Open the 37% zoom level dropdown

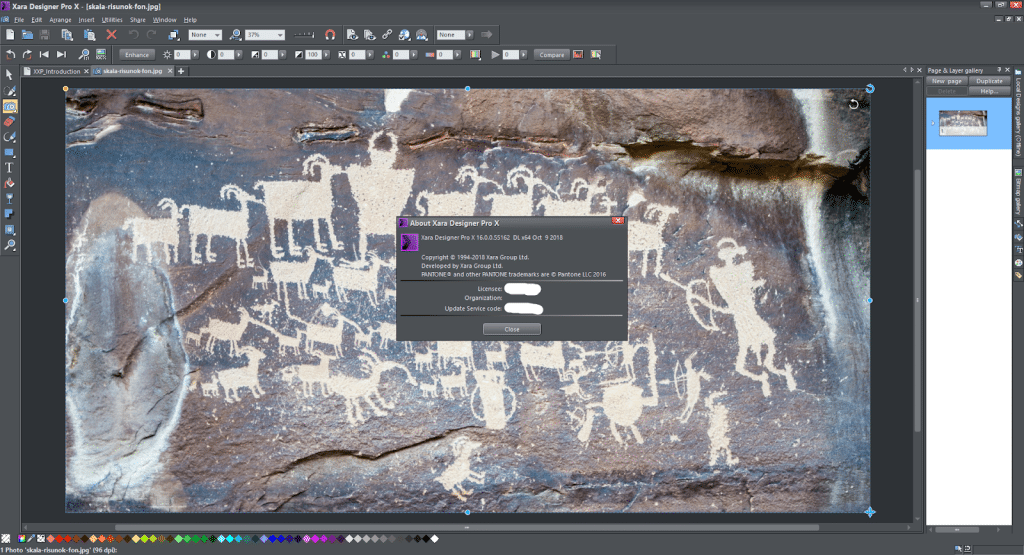(279, 35)
